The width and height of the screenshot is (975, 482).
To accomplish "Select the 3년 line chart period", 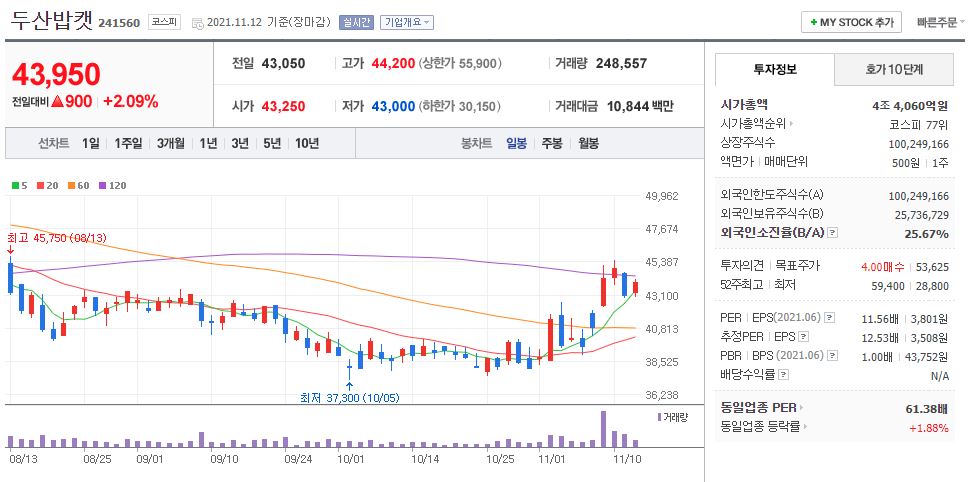I will point(240,144).
